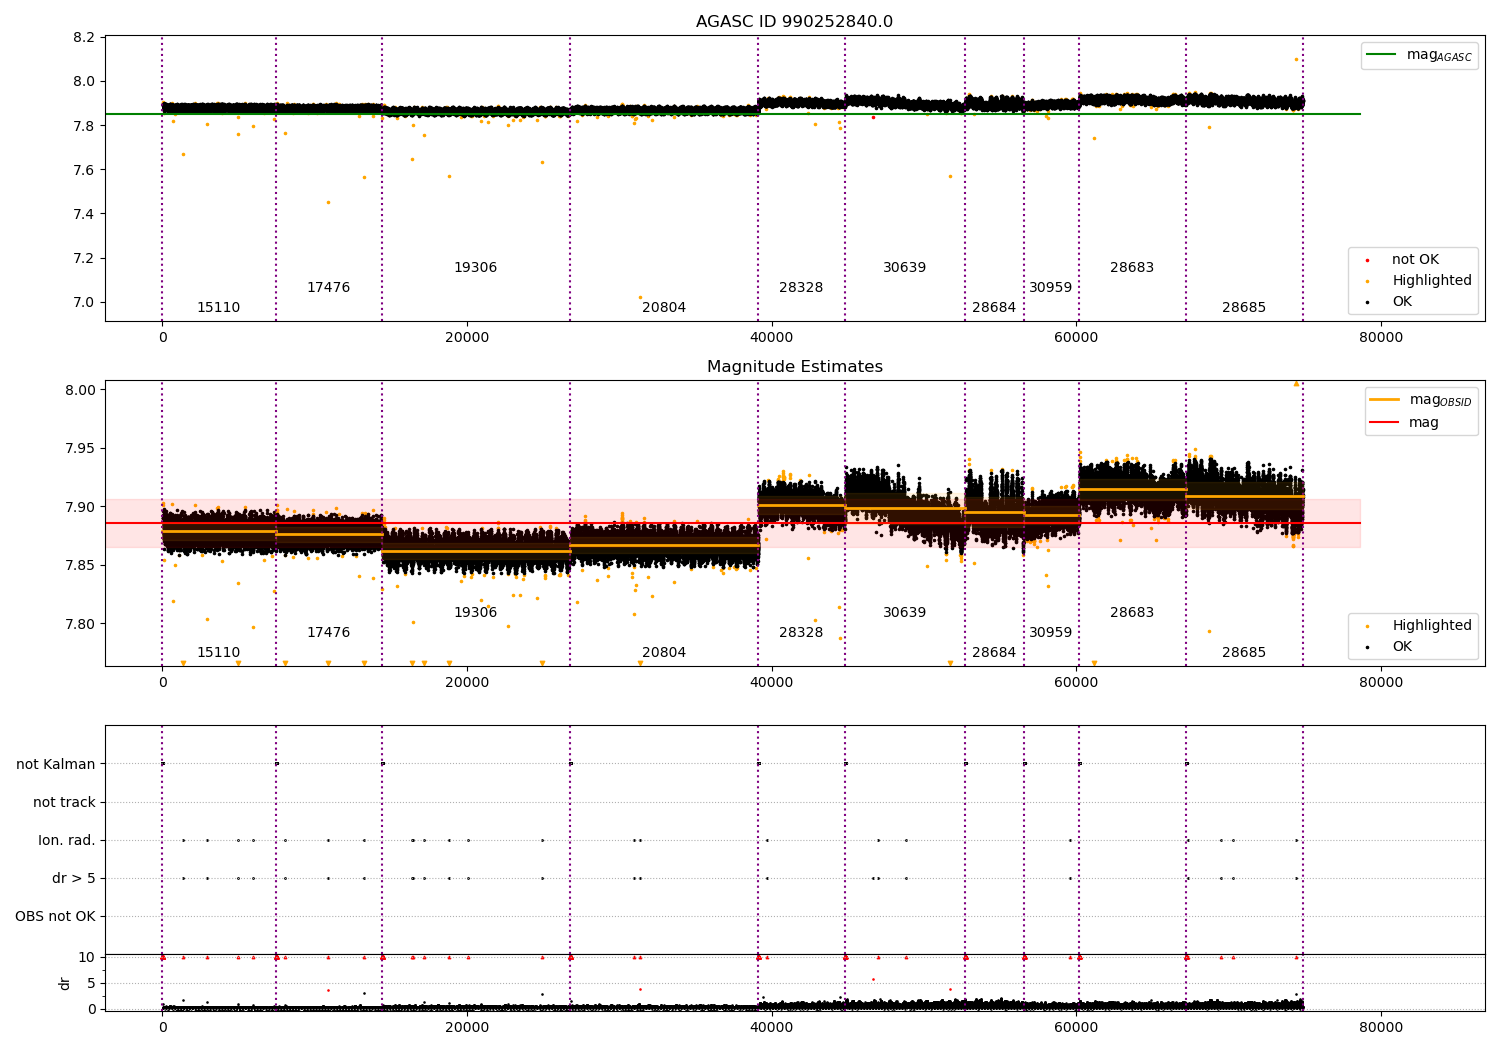Click the title 'AGASC ID 990252840.0'
This screenshot has height=1050, width=1500.
coord(794,22)
